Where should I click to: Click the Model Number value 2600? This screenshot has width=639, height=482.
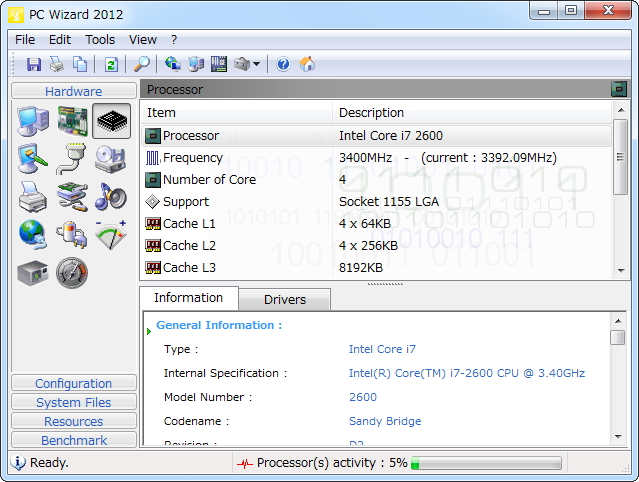(x=363, y=397)
